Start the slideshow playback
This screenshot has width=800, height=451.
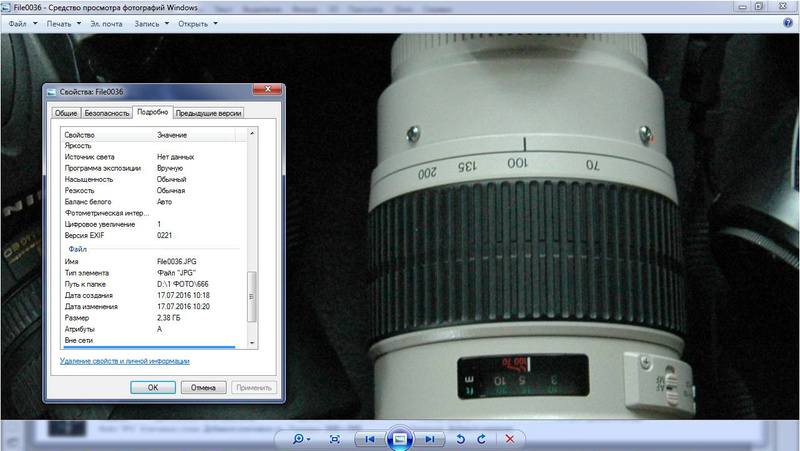click(400, 439)
